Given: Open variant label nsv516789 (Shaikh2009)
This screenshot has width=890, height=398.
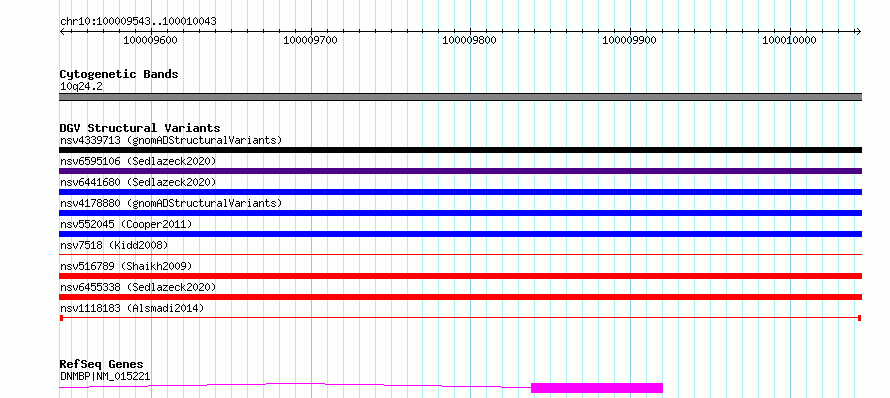Looking at the screenshot, I should [x=126, y=266].
